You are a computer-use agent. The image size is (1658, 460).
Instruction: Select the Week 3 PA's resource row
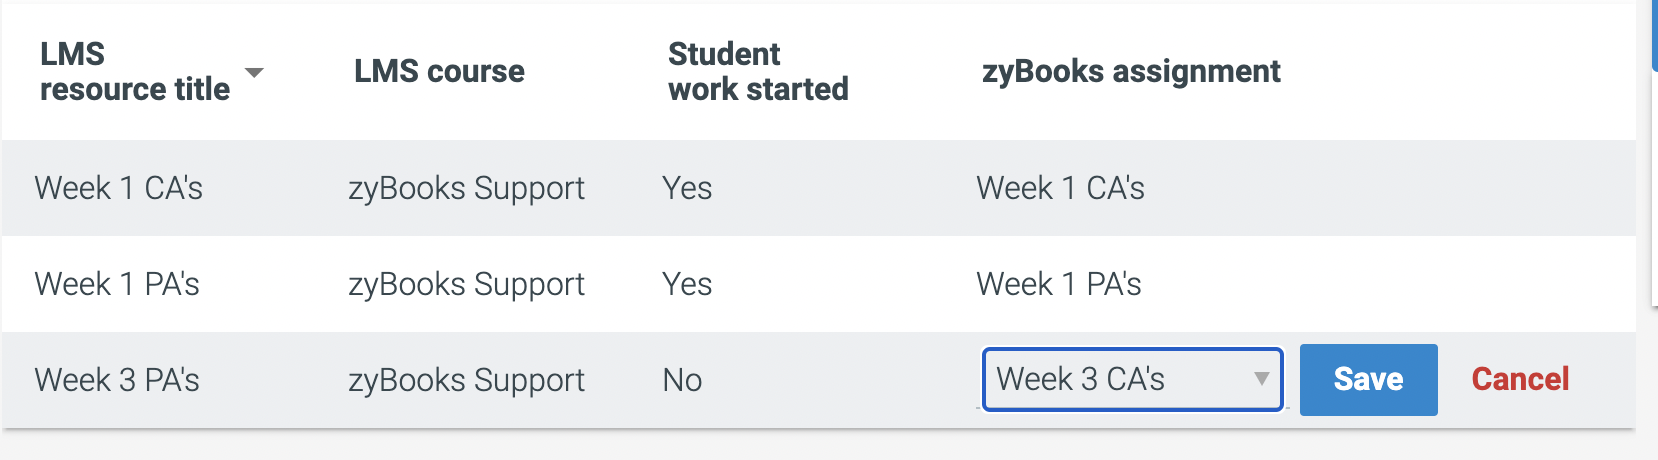tap(818, 380)
